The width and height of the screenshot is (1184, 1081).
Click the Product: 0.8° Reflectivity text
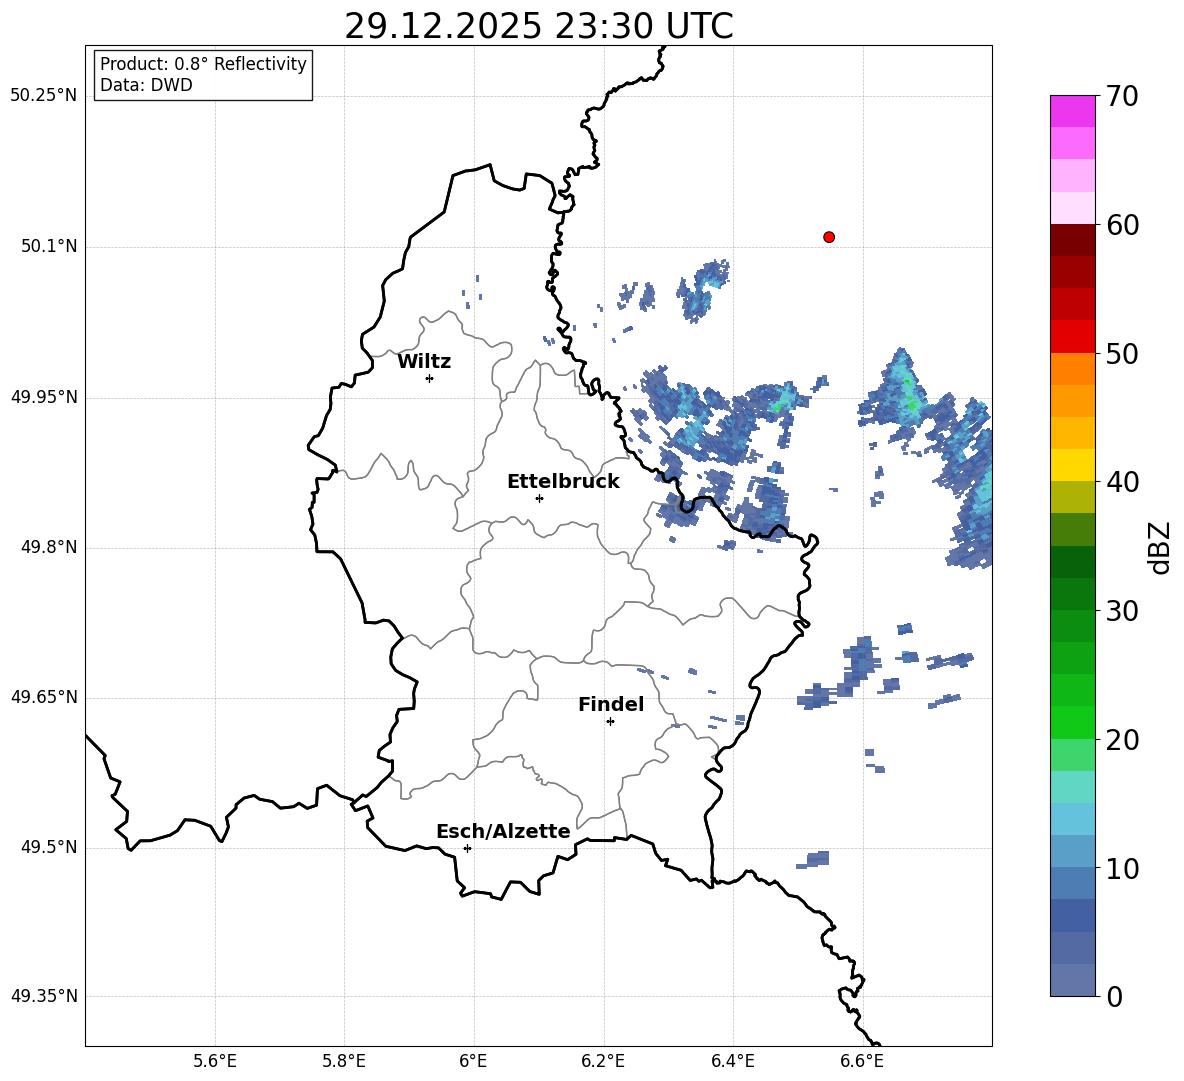coord(203,64)
